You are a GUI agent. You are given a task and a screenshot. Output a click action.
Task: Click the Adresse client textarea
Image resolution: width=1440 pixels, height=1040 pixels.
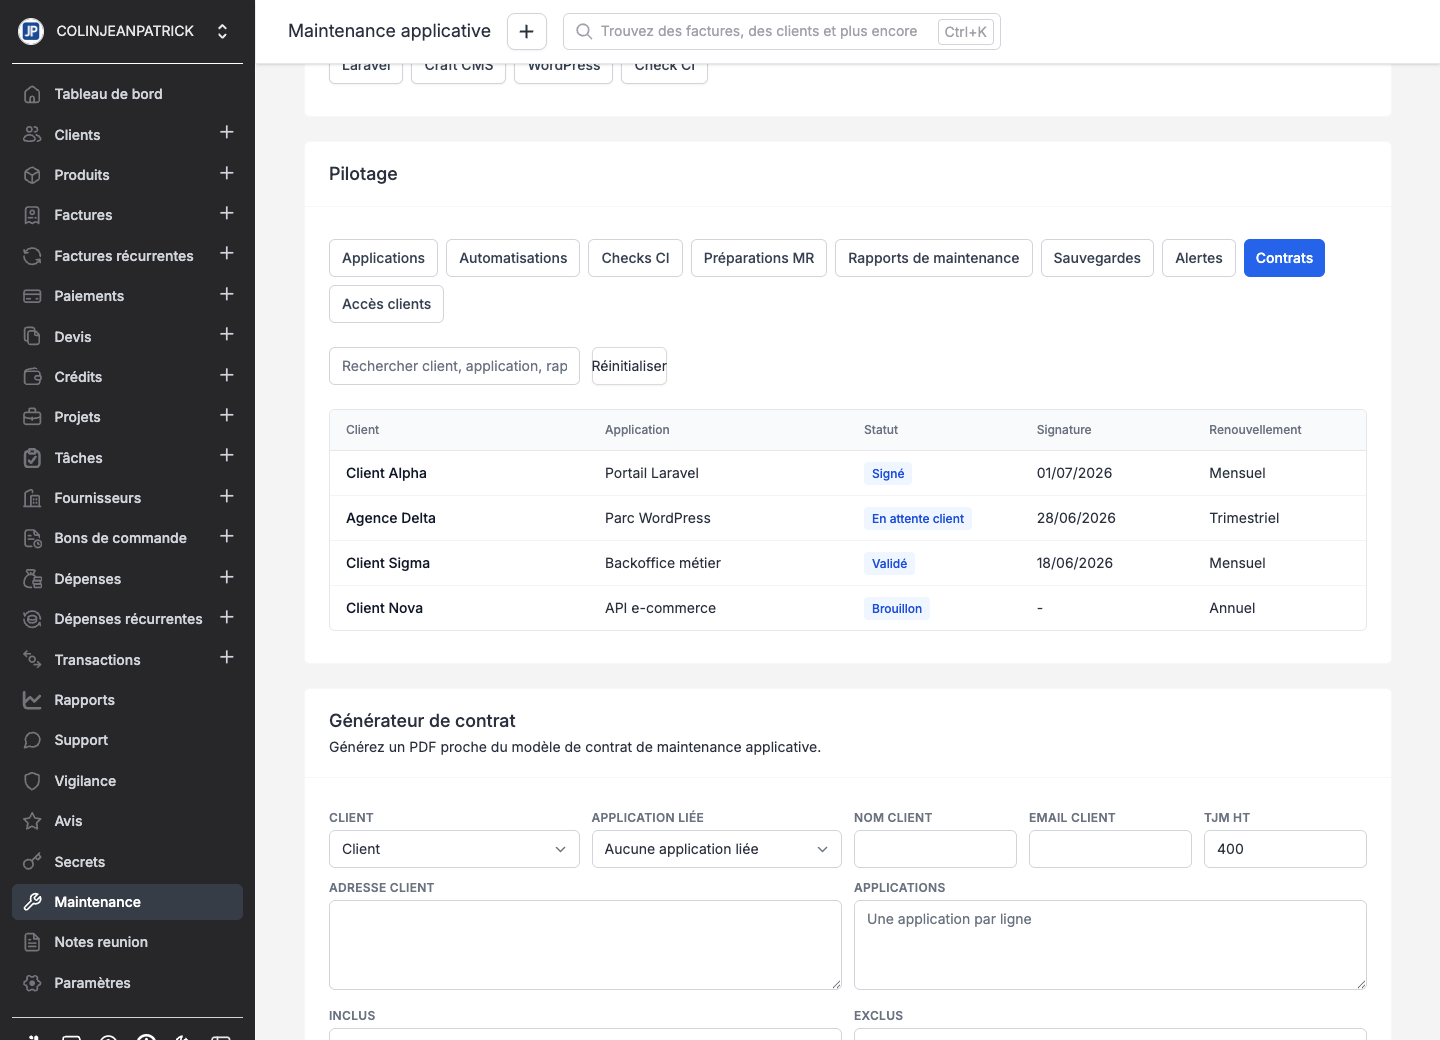[x=585, y=945]
